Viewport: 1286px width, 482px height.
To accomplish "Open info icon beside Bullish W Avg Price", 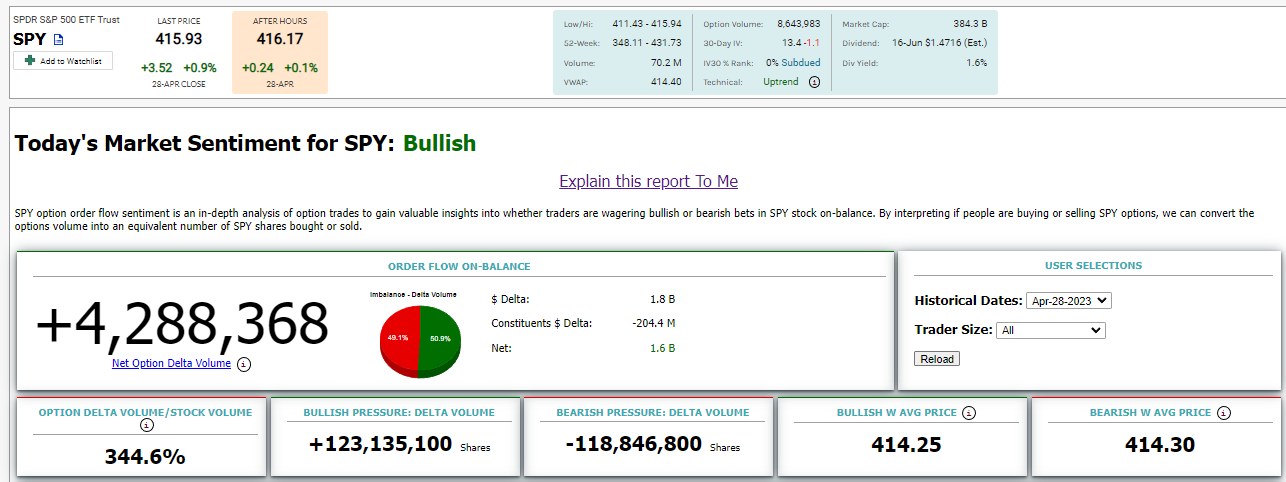I will pos(970,412).
